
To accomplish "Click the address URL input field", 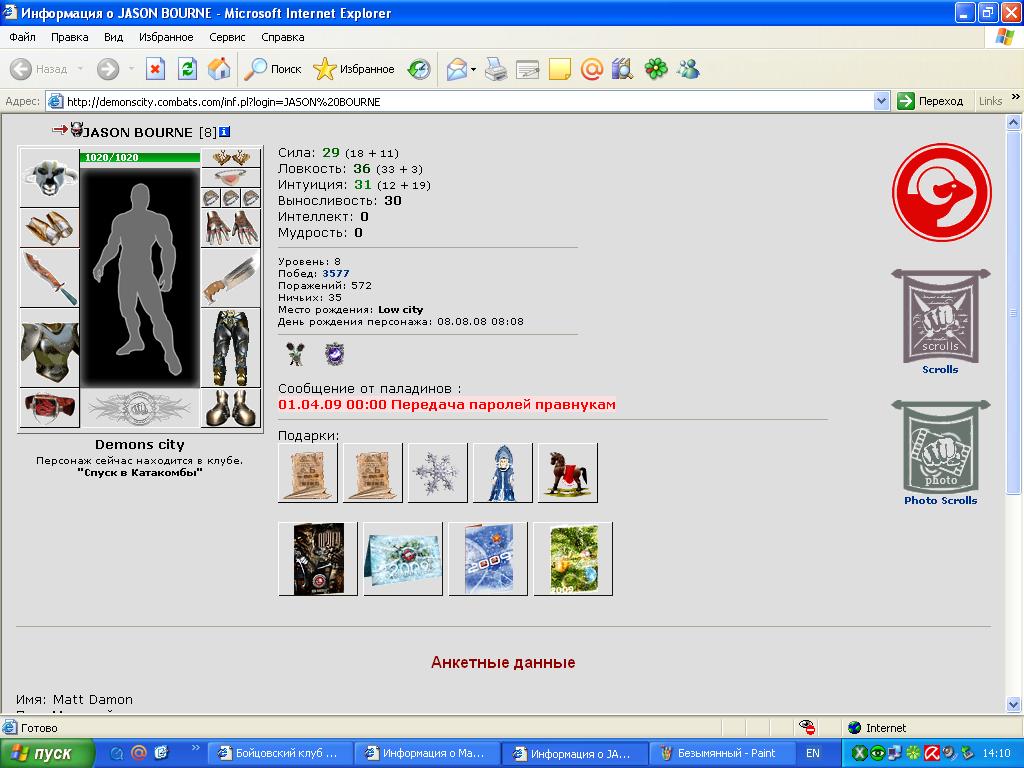I will click(460, 101).
